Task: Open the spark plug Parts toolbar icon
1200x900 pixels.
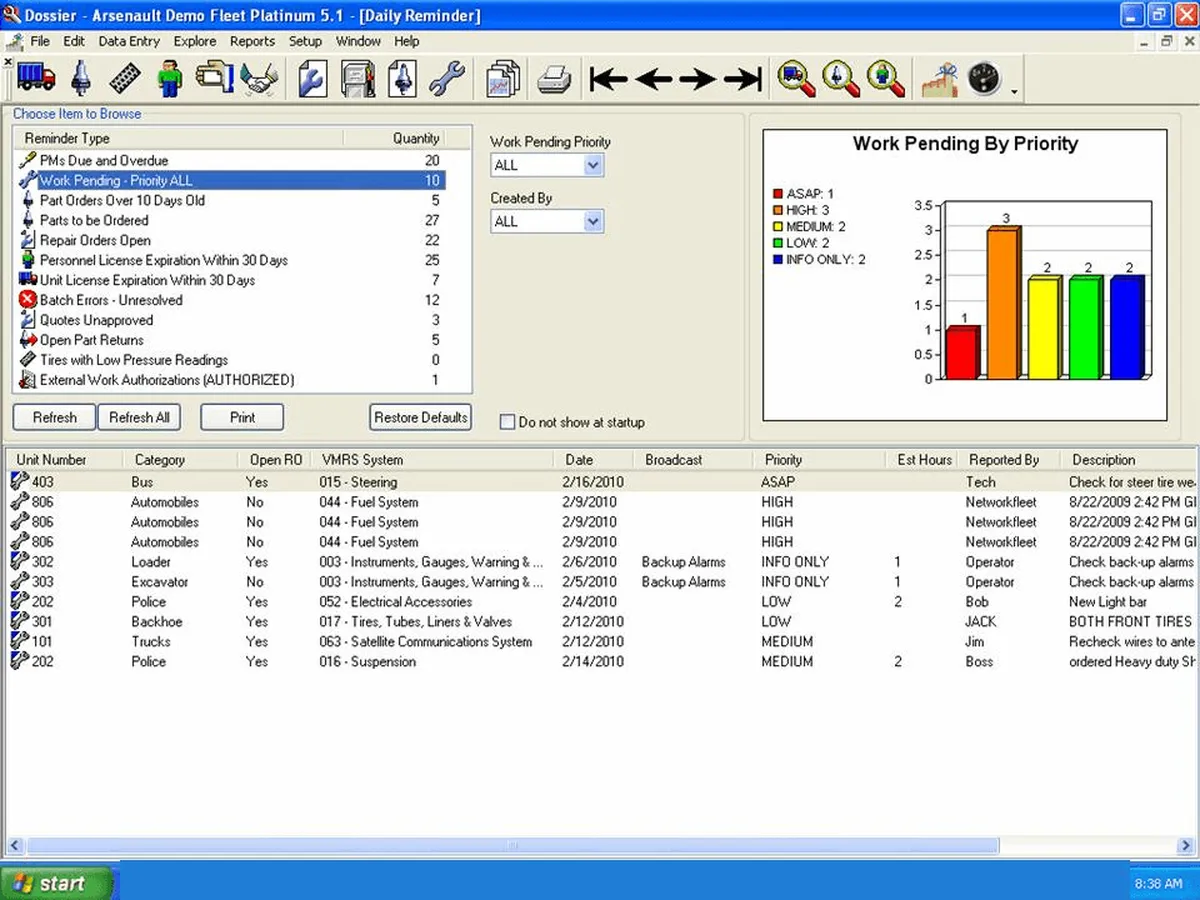Action: pos(82,79)
